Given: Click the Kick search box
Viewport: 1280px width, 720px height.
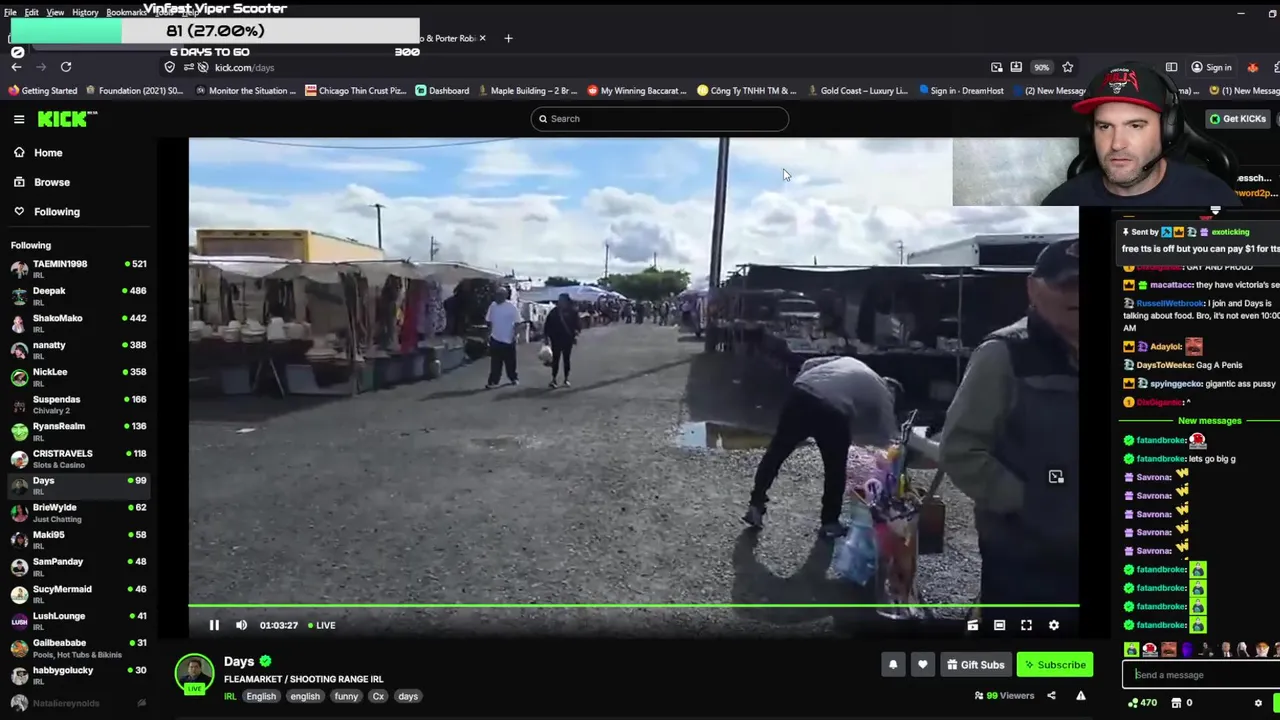Looking at the screenshot, I should pos(659,119).
